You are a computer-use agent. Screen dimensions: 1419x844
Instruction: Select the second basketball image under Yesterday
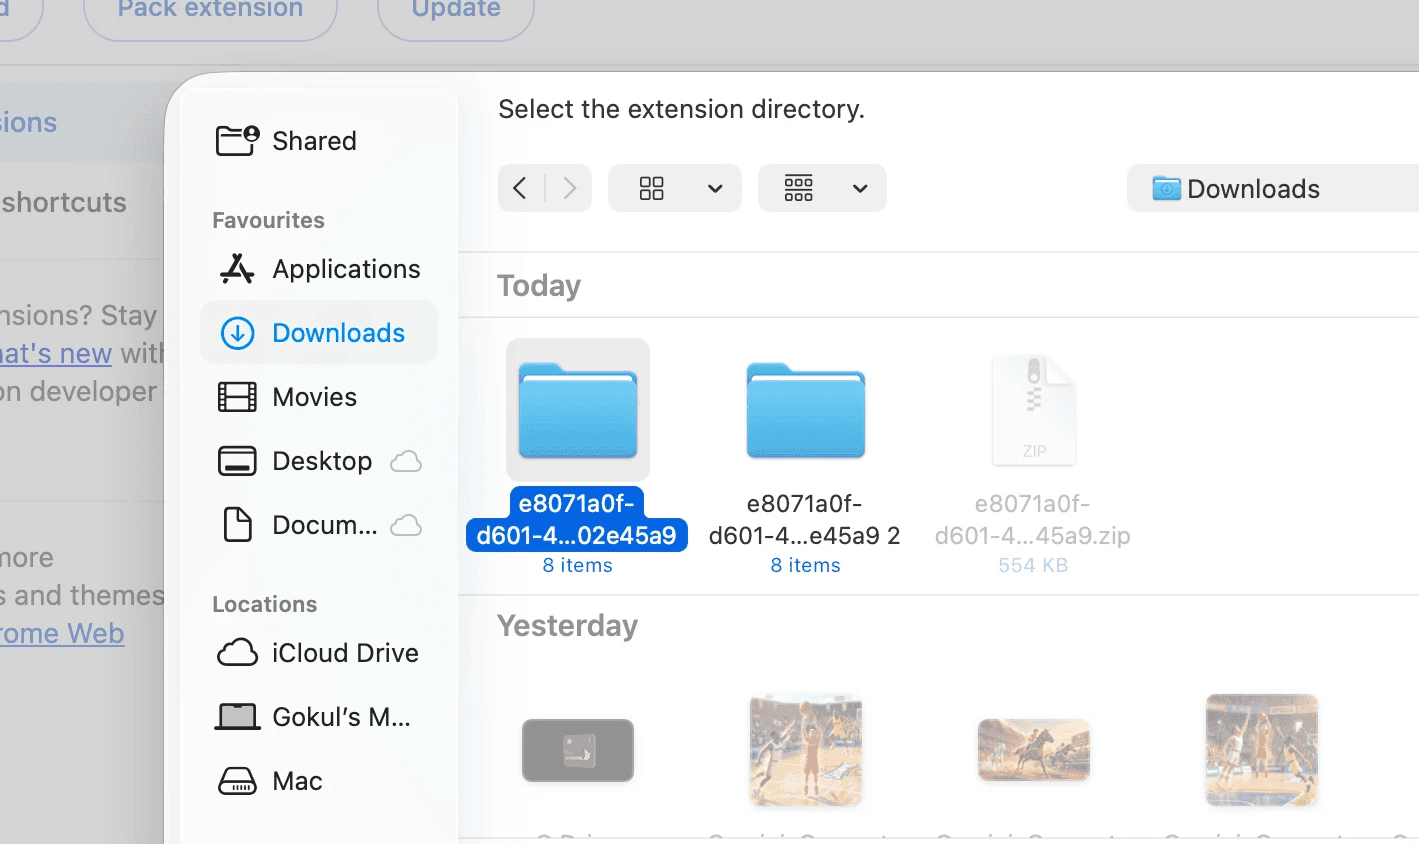click(806, 750)
